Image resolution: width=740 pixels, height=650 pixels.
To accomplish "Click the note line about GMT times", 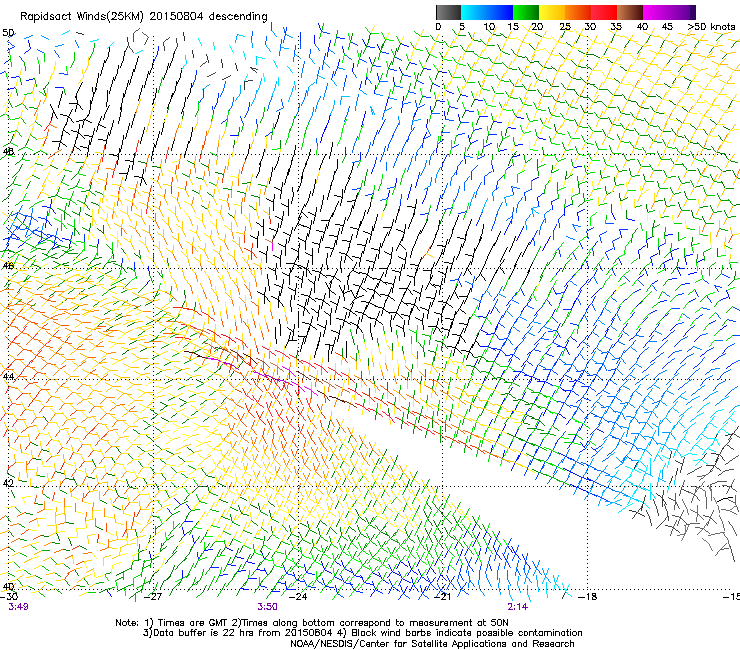I will click(312, 623).
